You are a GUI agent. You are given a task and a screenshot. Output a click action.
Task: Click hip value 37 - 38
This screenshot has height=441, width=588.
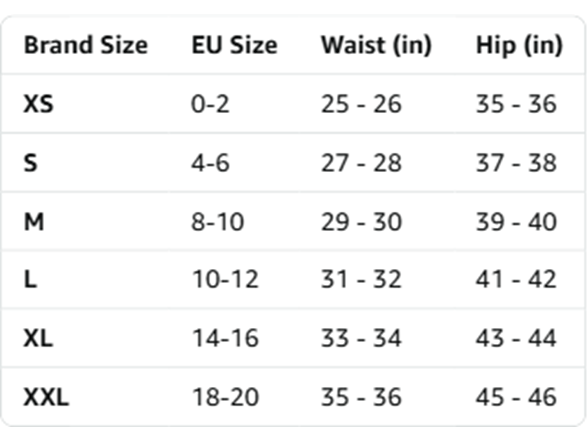coord(516,163)
